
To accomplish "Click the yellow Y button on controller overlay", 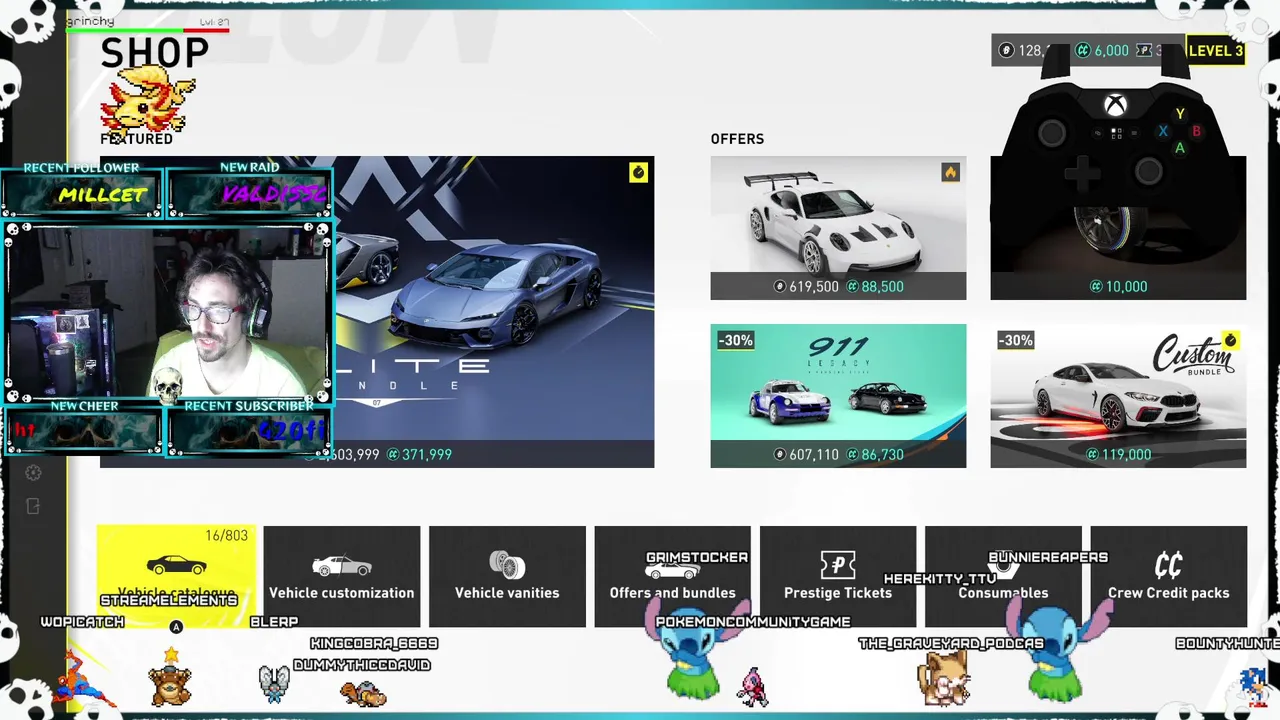I will tap(1180, 114).
